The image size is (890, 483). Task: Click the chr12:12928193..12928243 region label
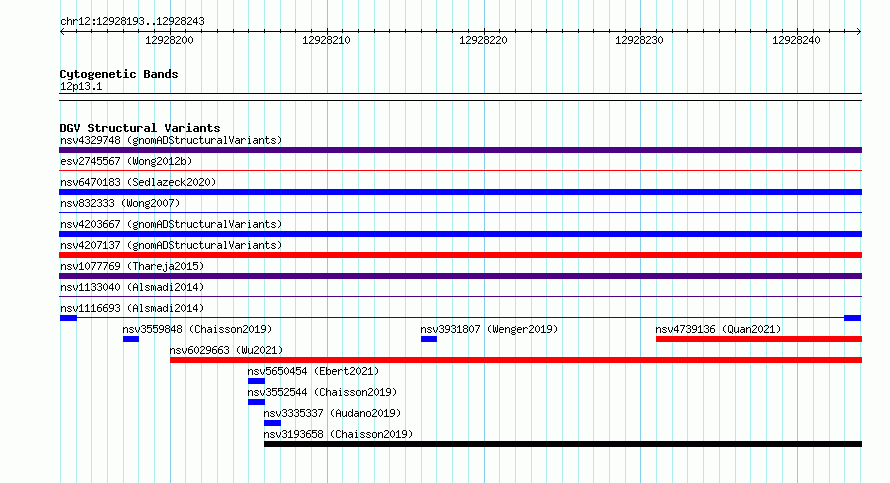(x=132, y=21)
